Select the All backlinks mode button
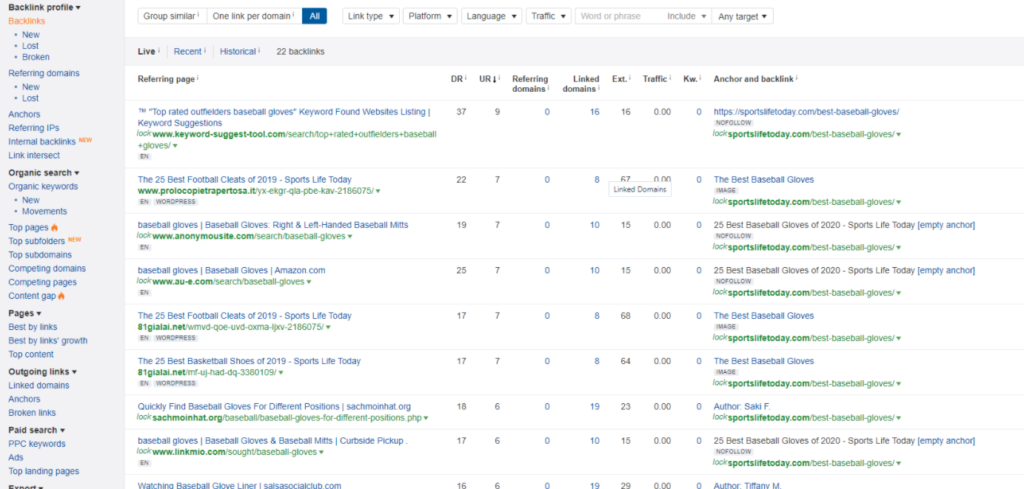This screenshot has width=1024, height=489. pyautogui.click(x=314, y=16)
